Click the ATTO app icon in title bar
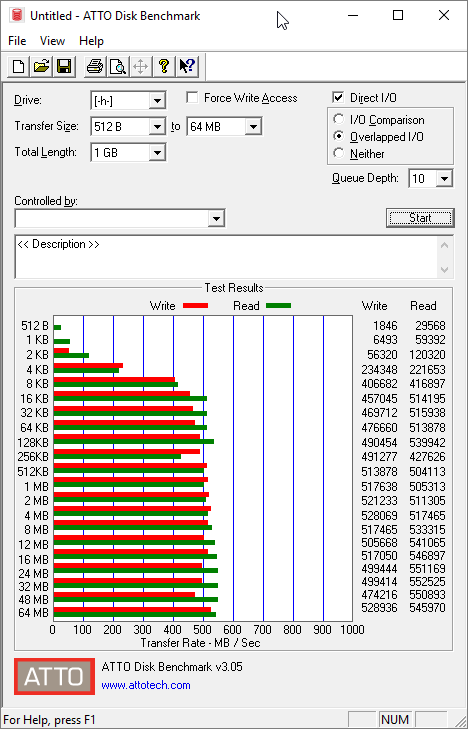Viewport: 468px width, 729px height. pyautogui.click(x=17, y=16)
